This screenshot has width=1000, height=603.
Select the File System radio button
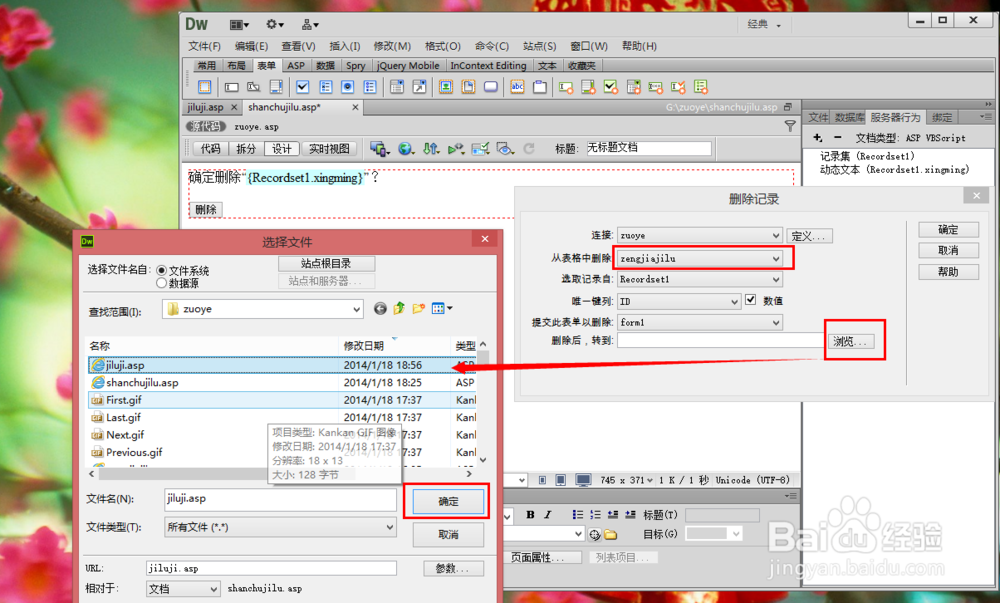click(x=161, y=270)
